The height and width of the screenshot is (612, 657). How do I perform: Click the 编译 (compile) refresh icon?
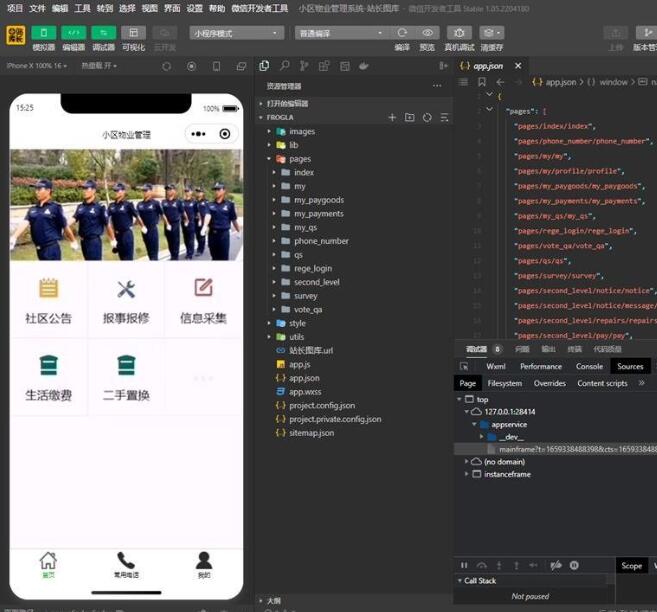[402, 33]
